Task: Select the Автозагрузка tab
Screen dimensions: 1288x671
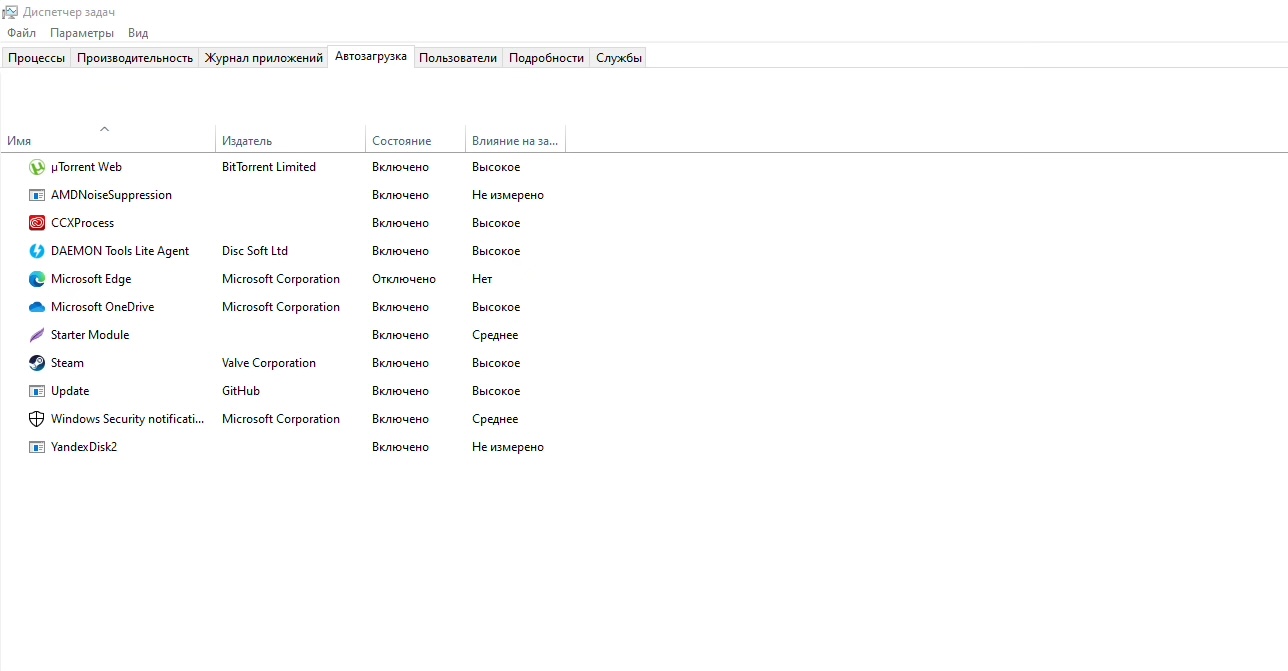Action: coord(371,56)
